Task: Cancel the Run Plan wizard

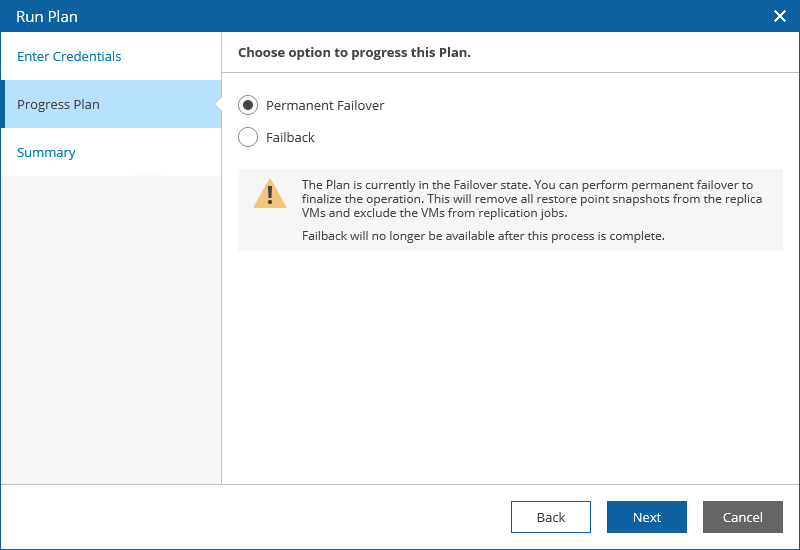Action: (742, 517)
